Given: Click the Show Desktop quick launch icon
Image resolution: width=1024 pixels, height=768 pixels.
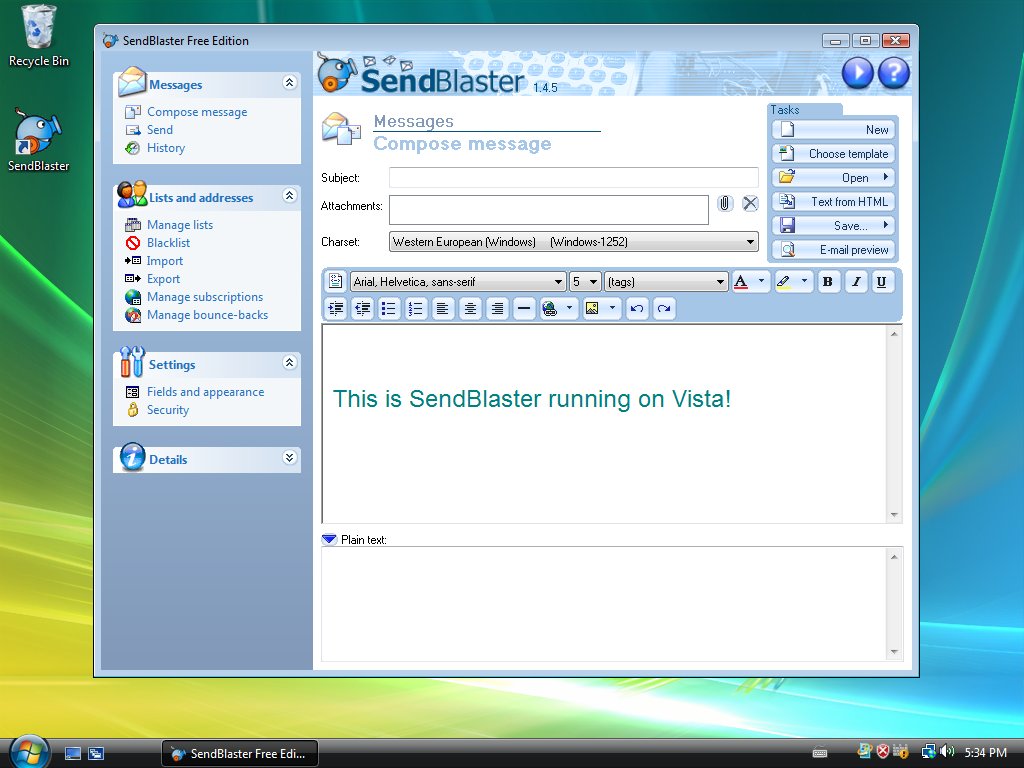Looking at the screenshot, I should (x=73, y=754).
